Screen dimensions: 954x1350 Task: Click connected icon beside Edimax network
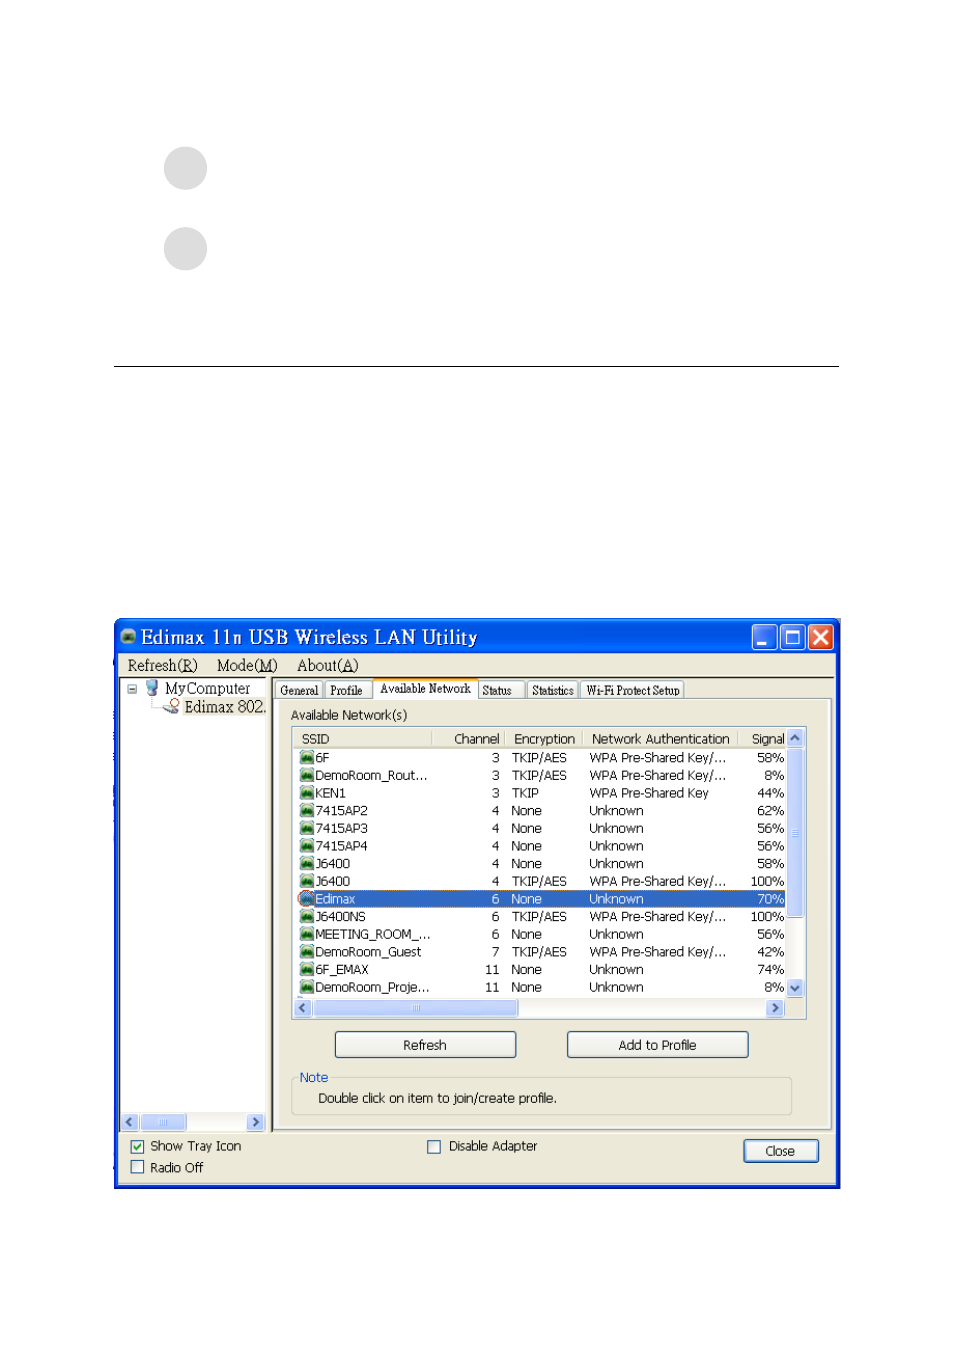point(307,898)
